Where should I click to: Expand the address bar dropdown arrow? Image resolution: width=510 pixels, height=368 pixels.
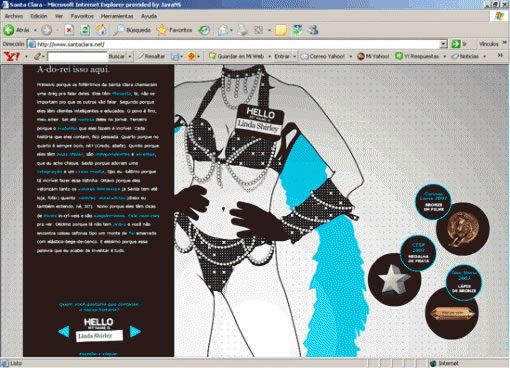pos(443,44)
